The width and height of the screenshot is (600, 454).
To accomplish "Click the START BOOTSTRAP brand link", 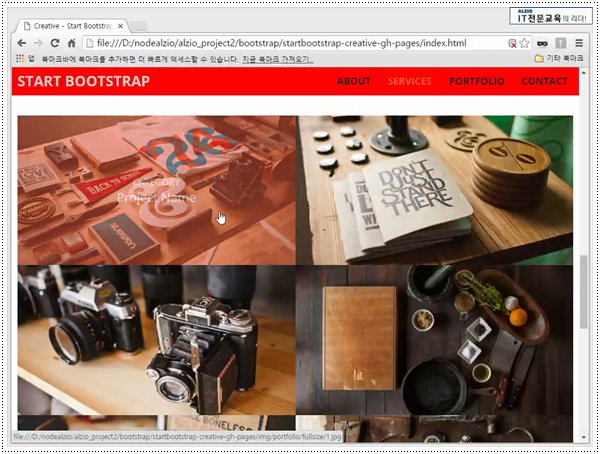I will click(83, 81).
